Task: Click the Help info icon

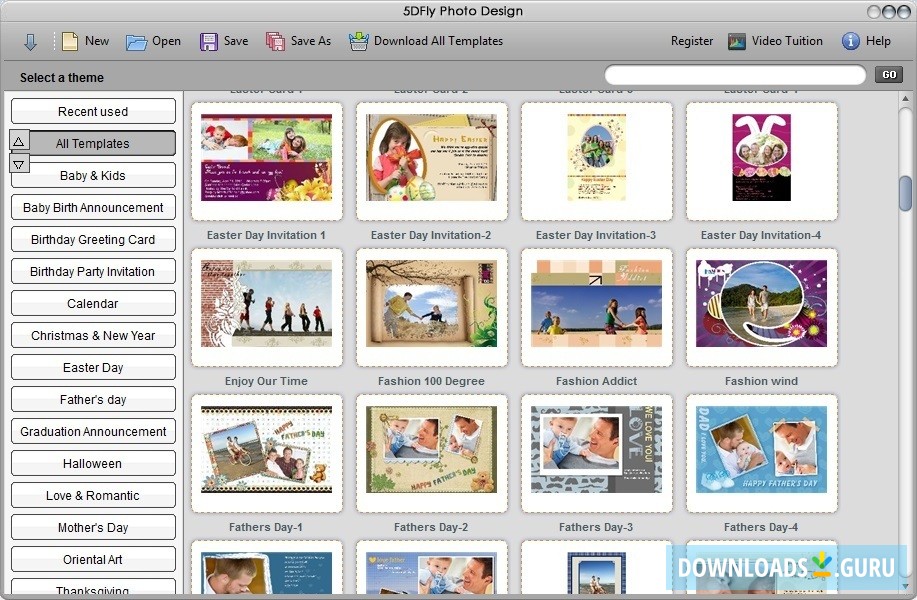Action: point(850,41)
